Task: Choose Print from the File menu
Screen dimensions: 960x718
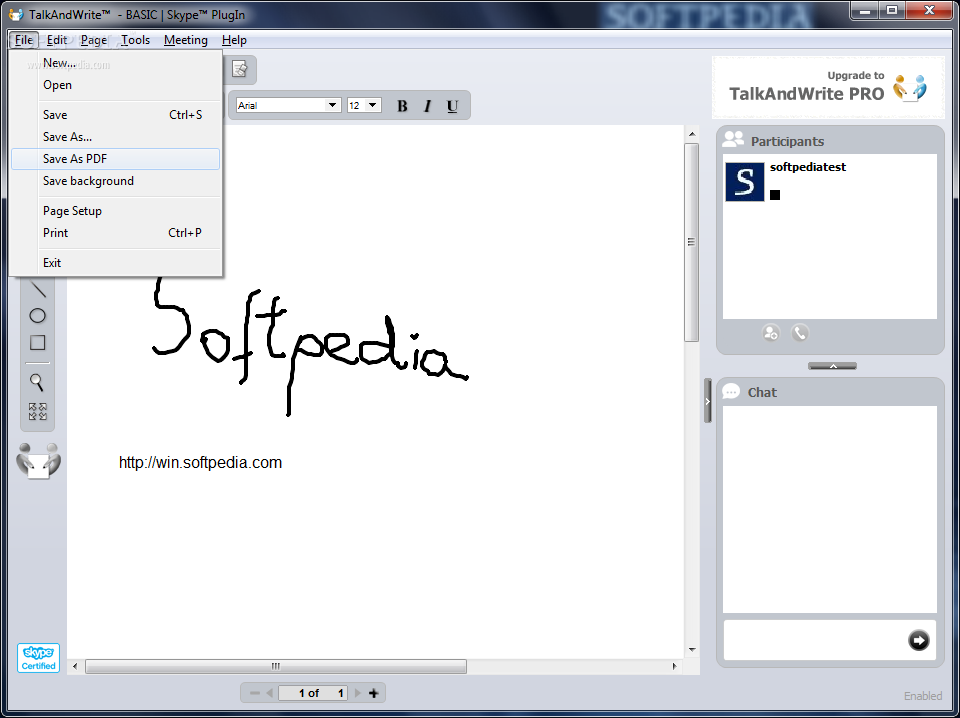Action: pos(115,233)
